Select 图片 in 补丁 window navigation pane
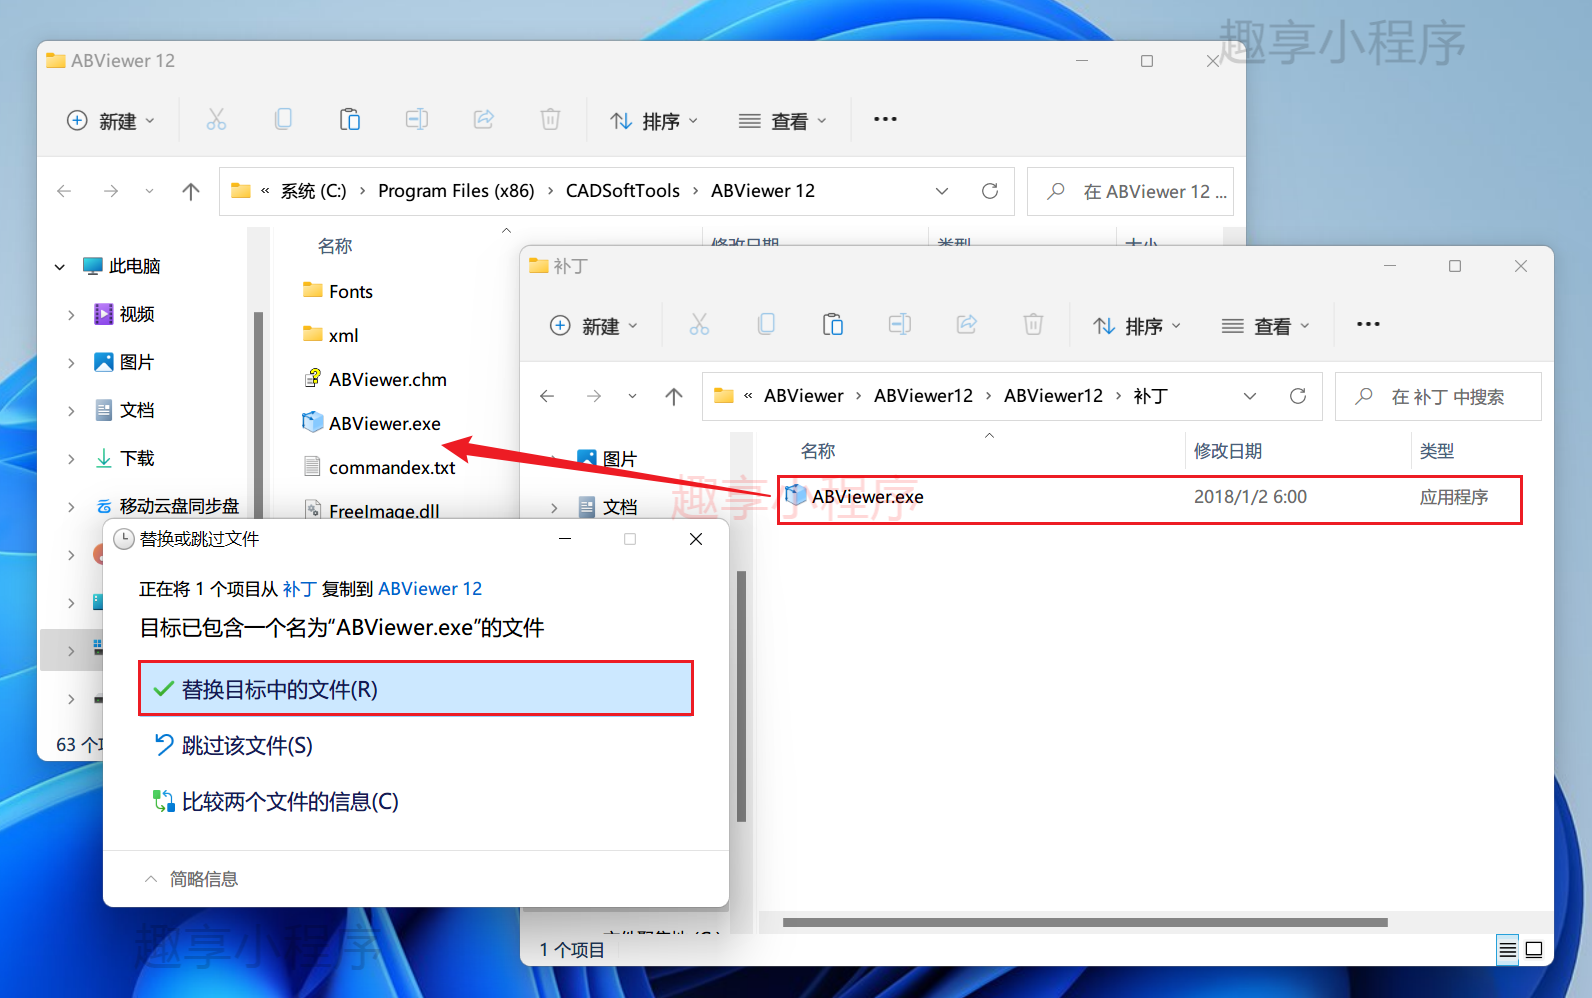The height and width of the screenshot is (998, 1592). 620,459
